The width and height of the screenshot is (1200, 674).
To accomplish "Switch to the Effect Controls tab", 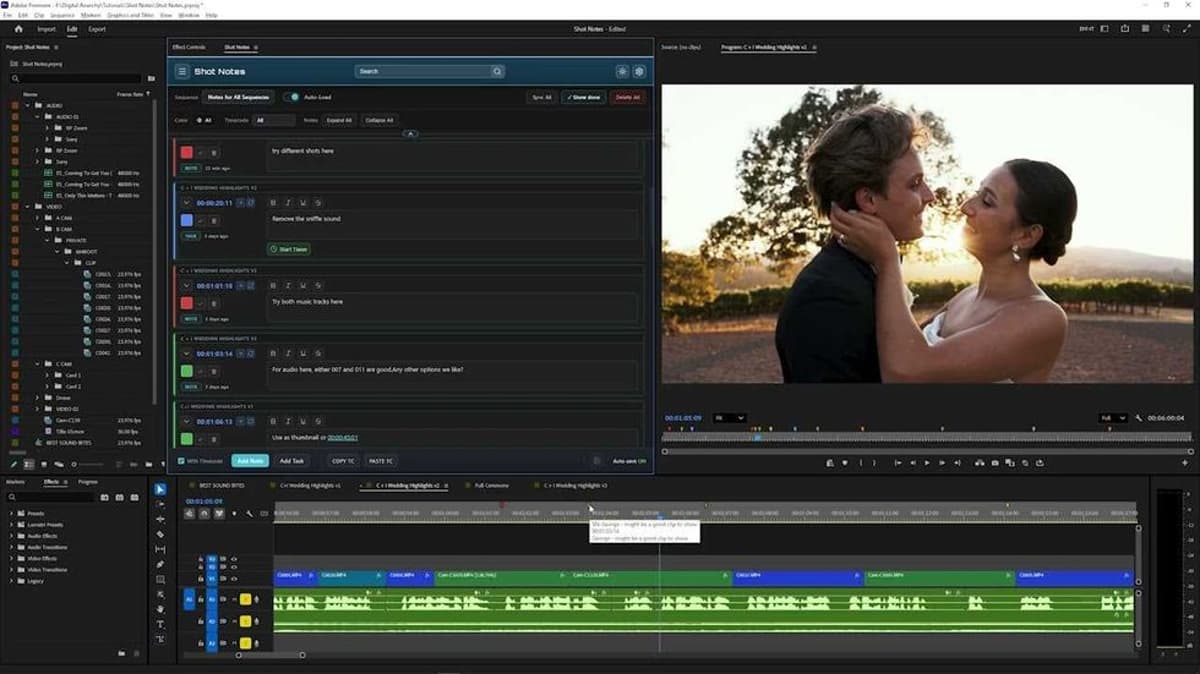I will [190, 46].
